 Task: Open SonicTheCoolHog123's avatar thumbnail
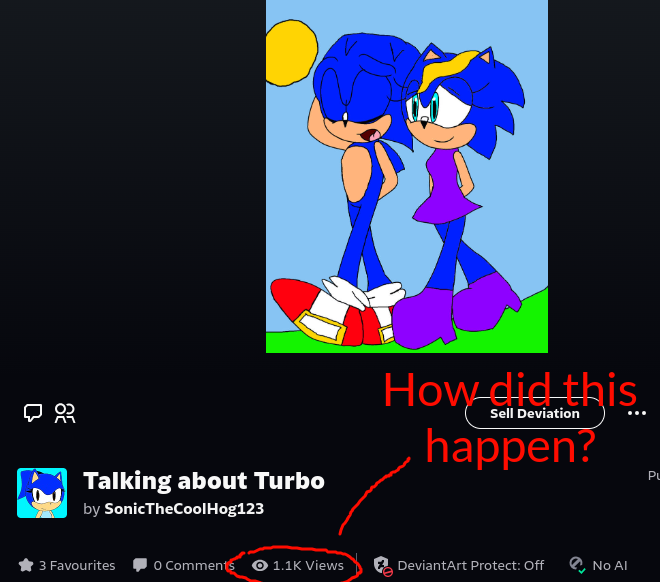tap(42, 493)
